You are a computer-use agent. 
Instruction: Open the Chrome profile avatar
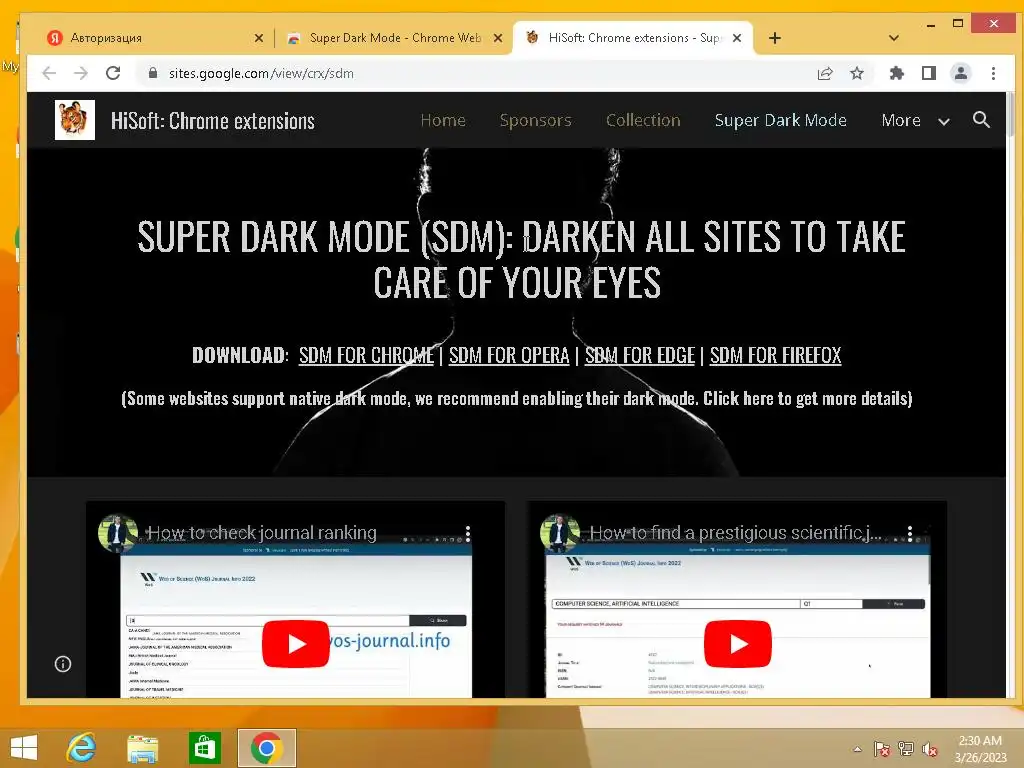[x=961, y=73]
